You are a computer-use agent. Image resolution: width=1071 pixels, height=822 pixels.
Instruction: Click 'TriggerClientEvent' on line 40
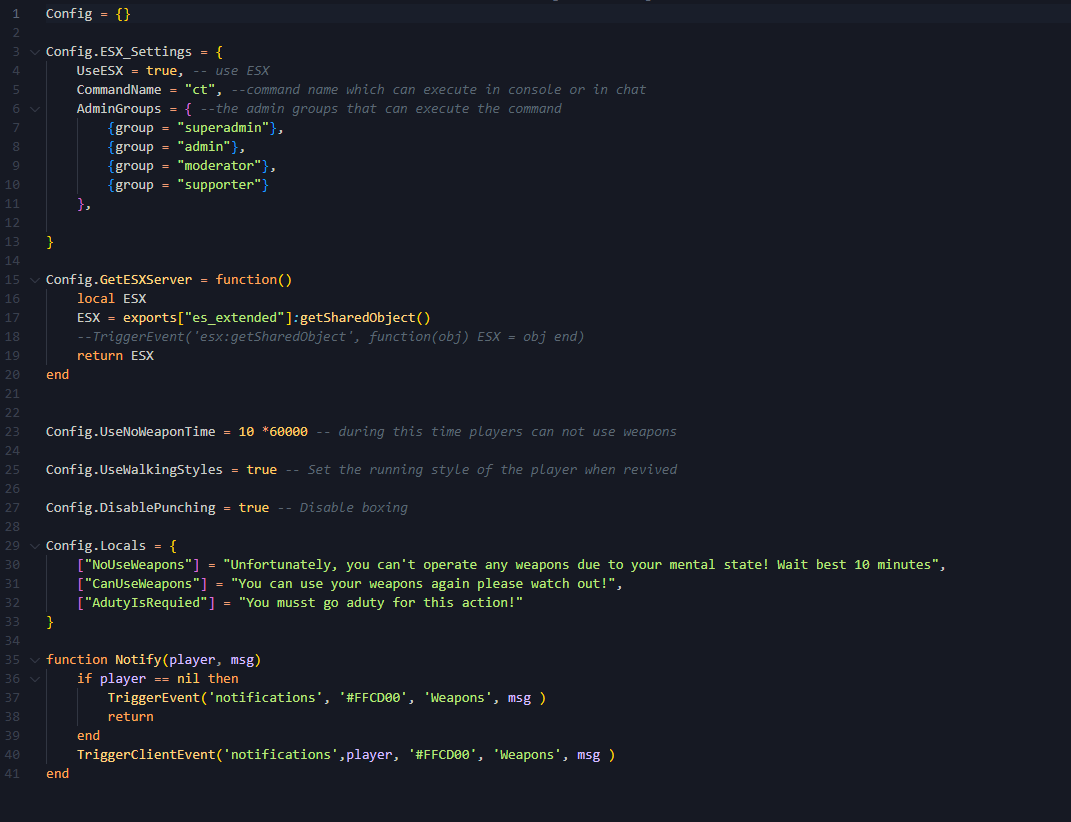pos(146,755)
